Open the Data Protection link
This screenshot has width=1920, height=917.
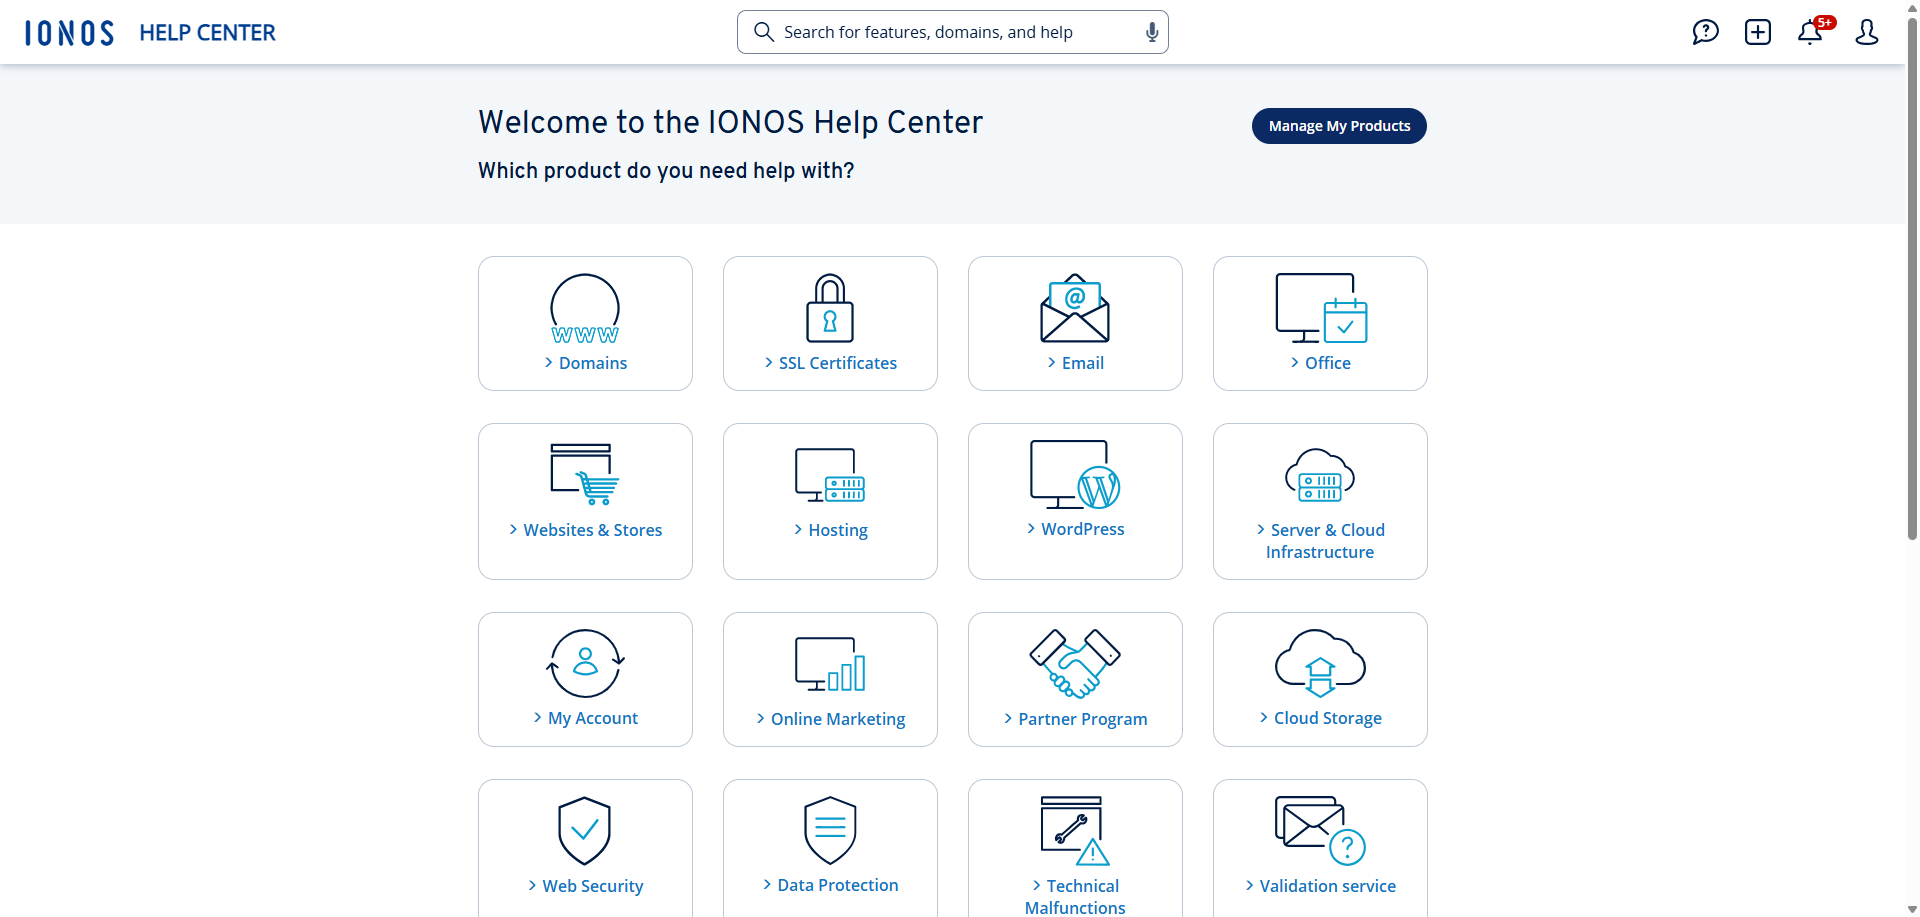(x=830, y=885)
